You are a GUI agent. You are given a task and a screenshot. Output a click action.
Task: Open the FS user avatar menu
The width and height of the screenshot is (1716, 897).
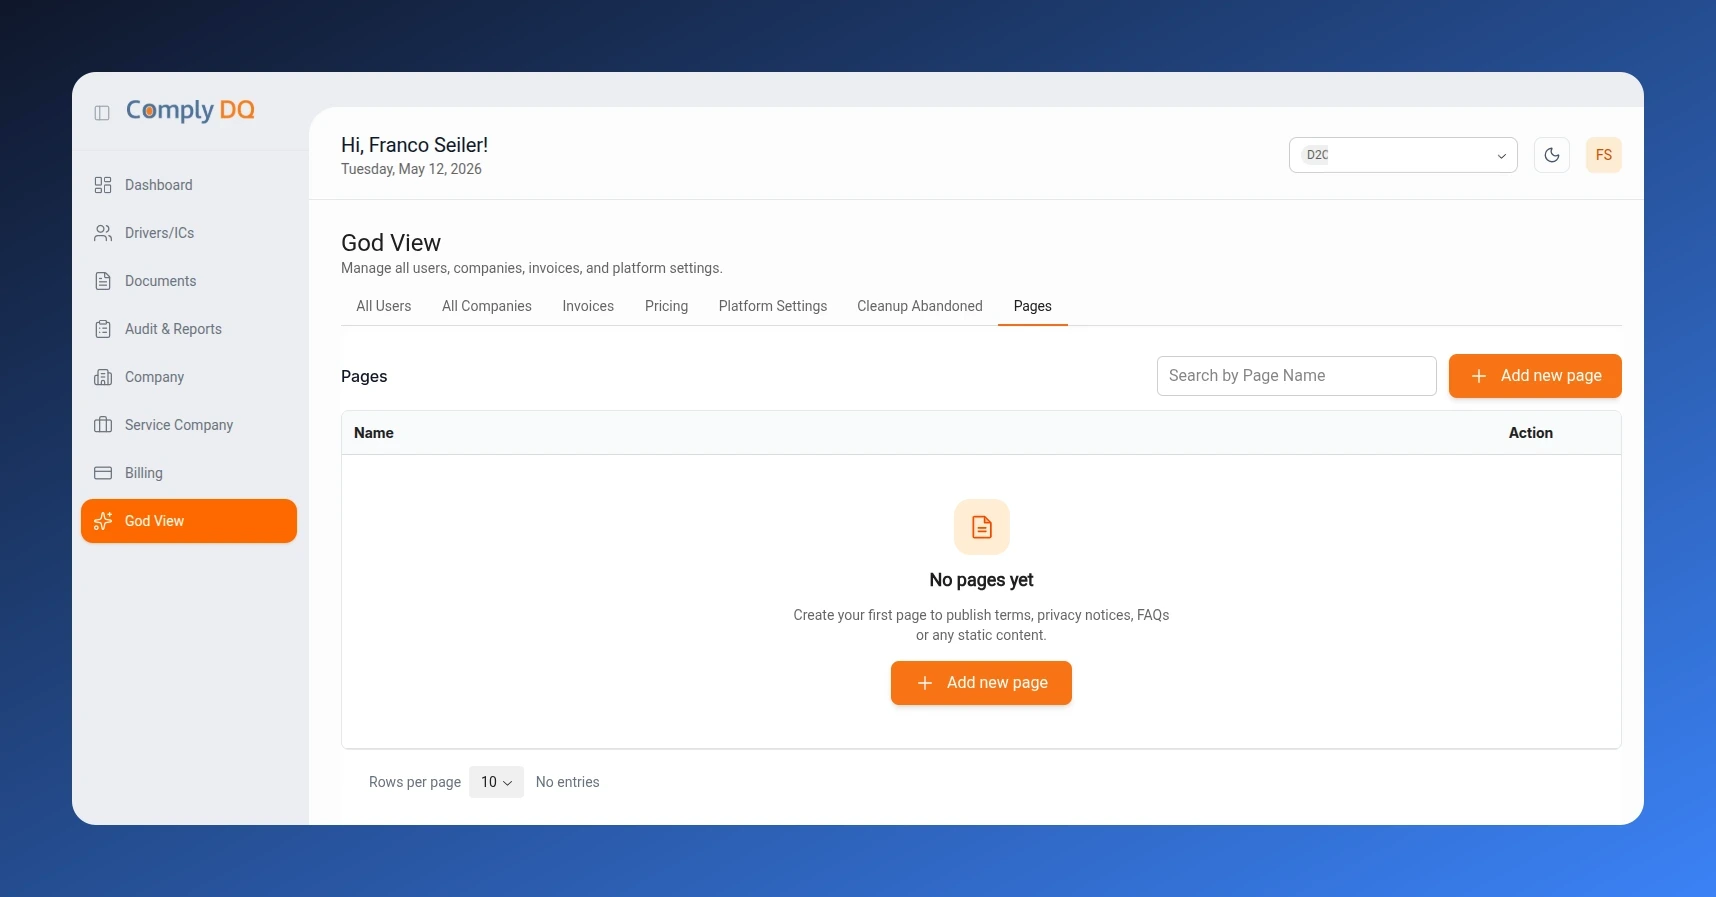pos(1604,155)
